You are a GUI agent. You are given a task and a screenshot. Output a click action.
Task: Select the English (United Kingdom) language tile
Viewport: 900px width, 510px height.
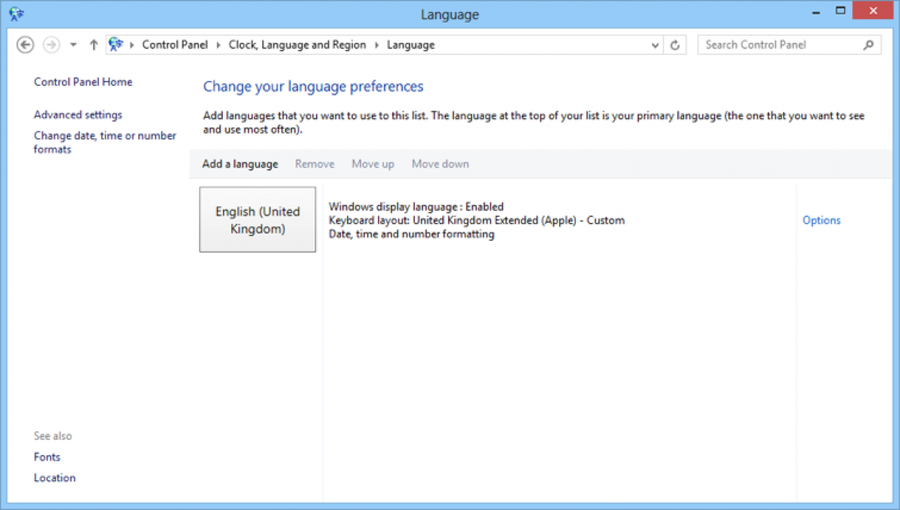258,220
